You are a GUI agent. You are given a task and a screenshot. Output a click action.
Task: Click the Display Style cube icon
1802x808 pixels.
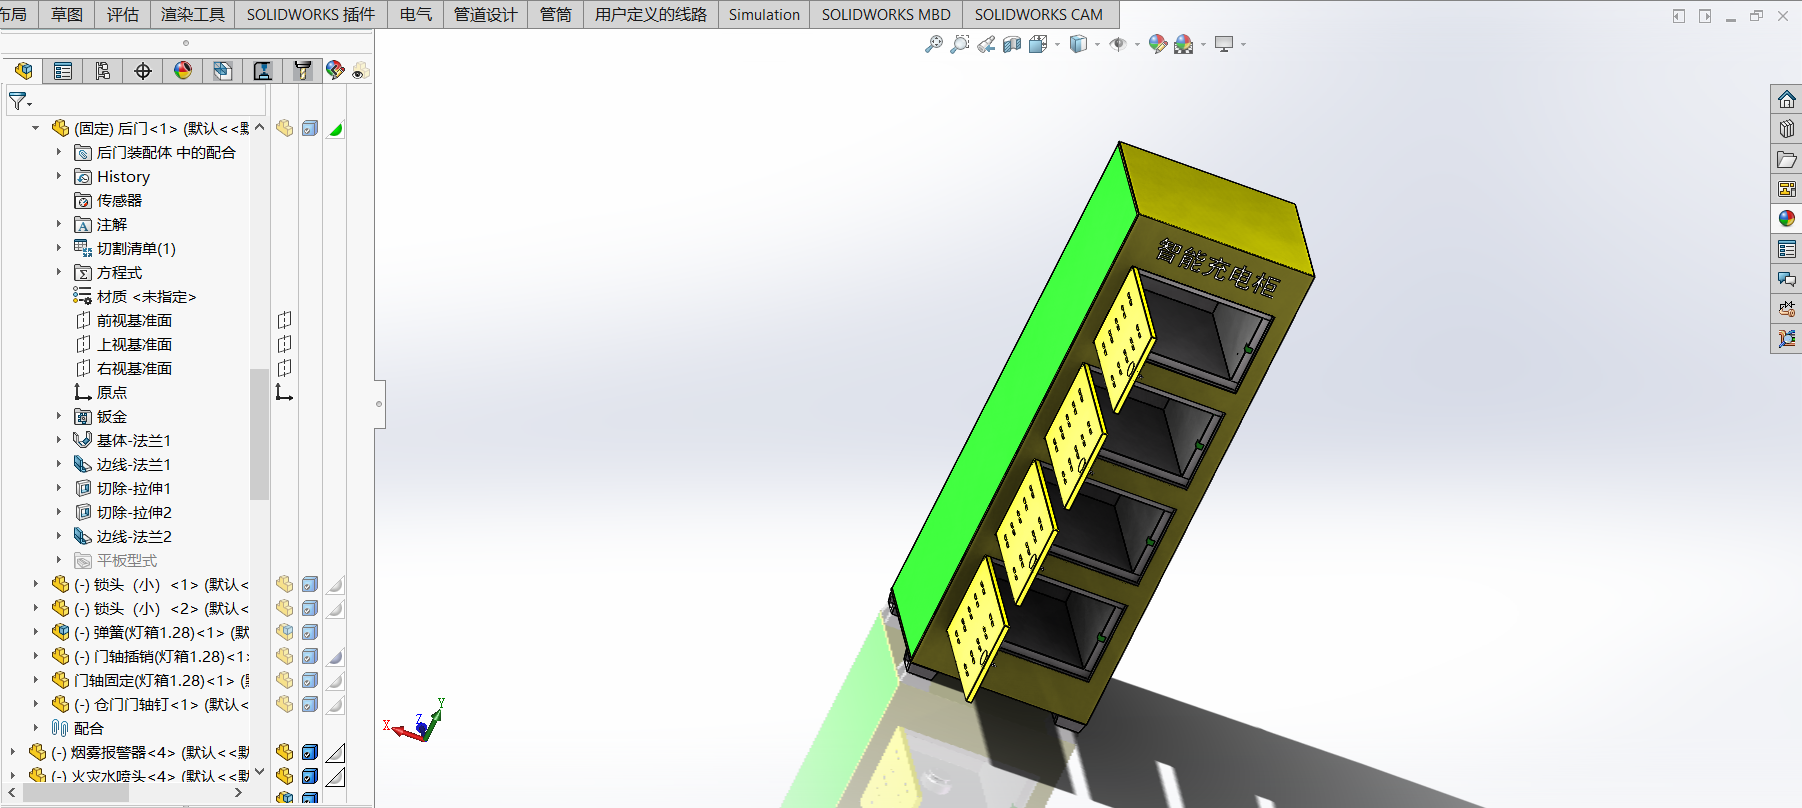point(1078,44)
